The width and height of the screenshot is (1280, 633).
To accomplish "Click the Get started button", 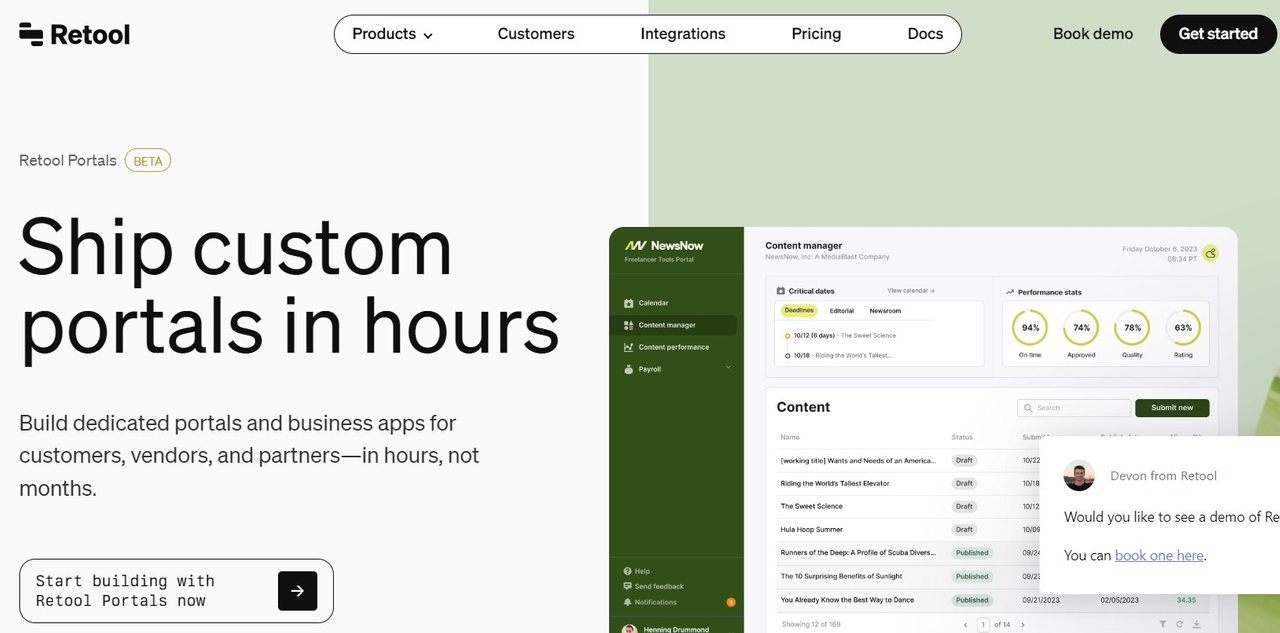I will coord(1218,34).
